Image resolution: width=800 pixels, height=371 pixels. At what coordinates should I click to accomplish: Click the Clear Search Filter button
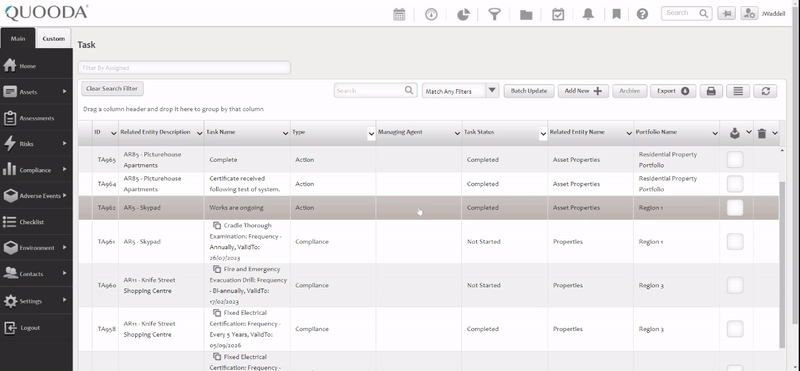(112, 89)
